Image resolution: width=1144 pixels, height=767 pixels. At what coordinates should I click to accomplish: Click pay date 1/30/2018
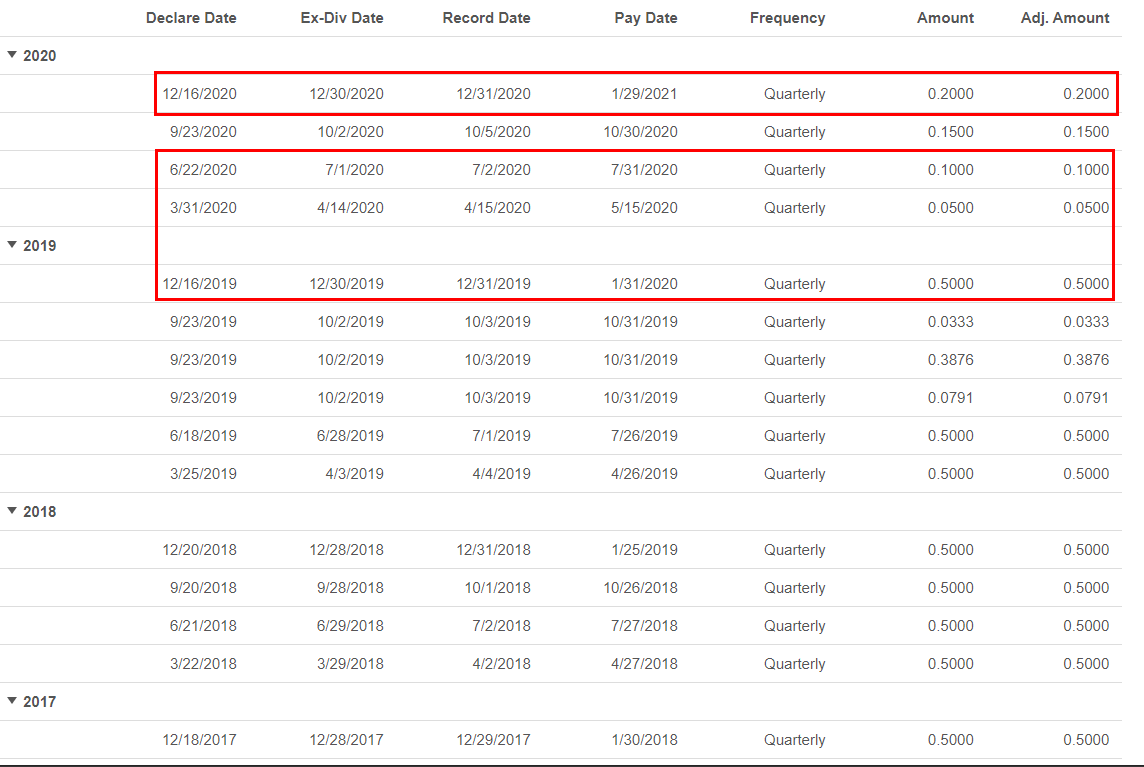point(644,739)
